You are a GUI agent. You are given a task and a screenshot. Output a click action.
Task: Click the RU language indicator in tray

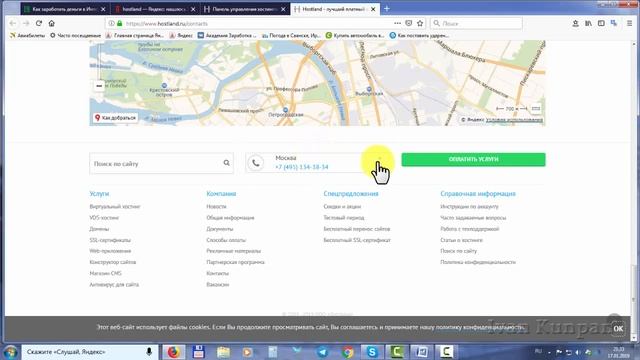tap(538, 351)
